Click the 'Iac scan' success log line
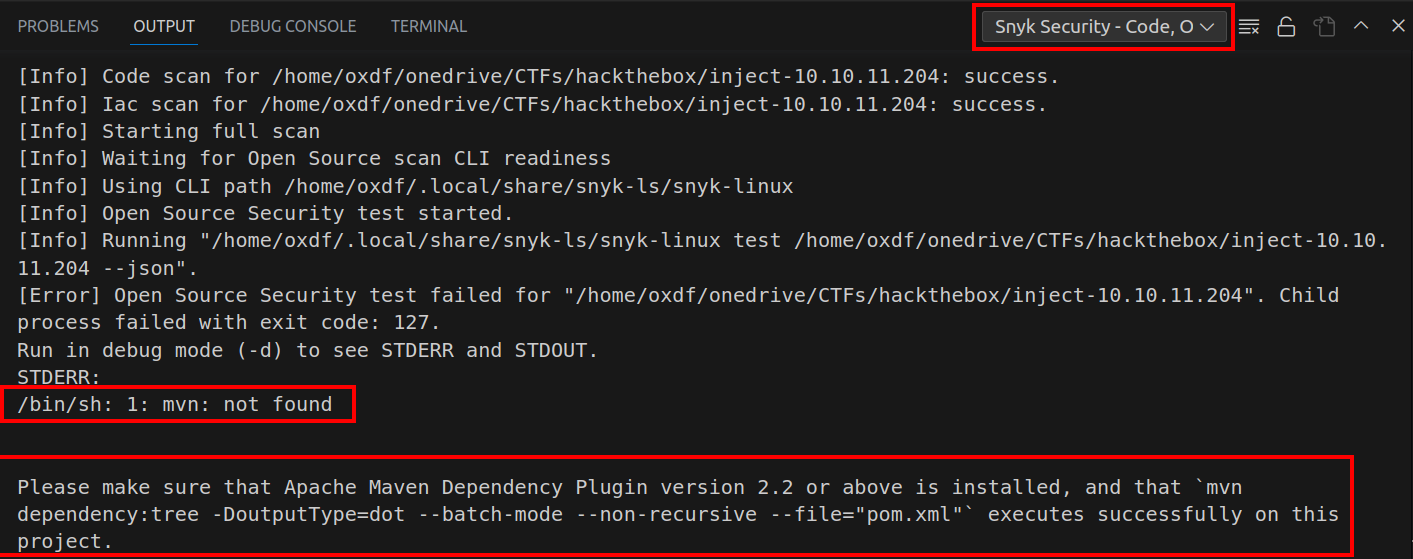Image resolution: width=1413 pixels, height=559 pixels. point(532,104)
